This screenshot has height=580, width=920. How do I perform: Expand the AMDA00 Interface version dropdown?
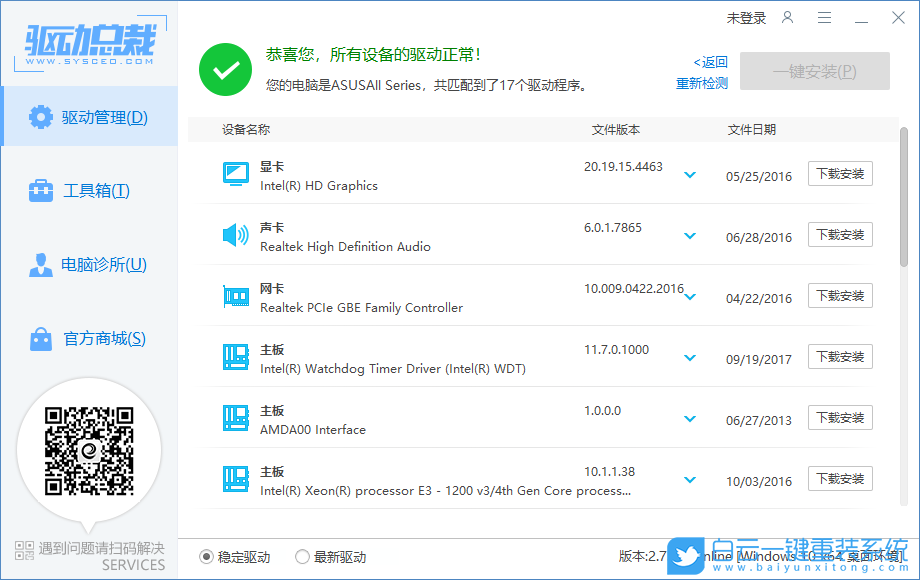[x=690, y=417]
